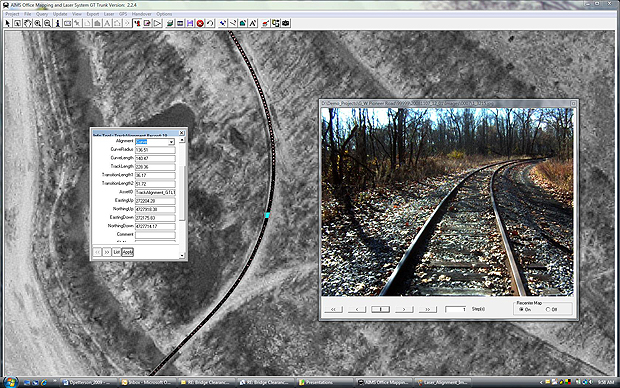
Task: Set Recenter Map to Off
Action: coord(548,309)
